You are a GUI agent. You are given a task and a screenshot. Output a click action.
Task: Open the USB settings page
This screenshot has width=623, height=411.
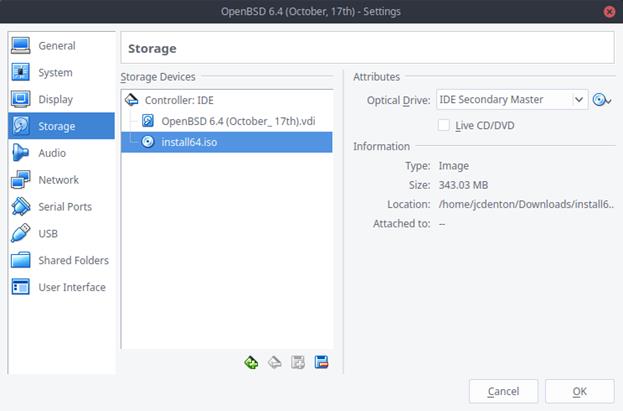click(47, 234)
